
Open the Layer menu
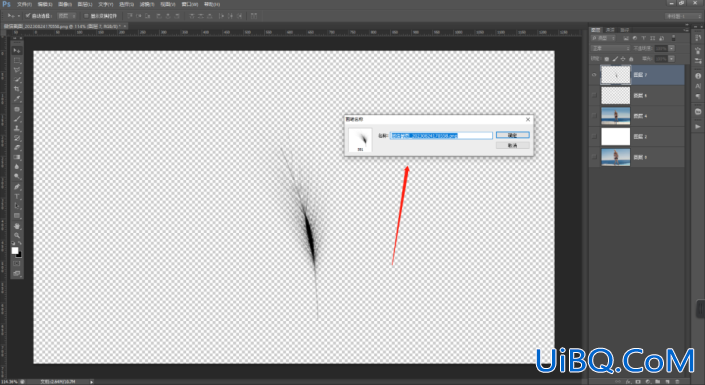(x=85, y=4)
